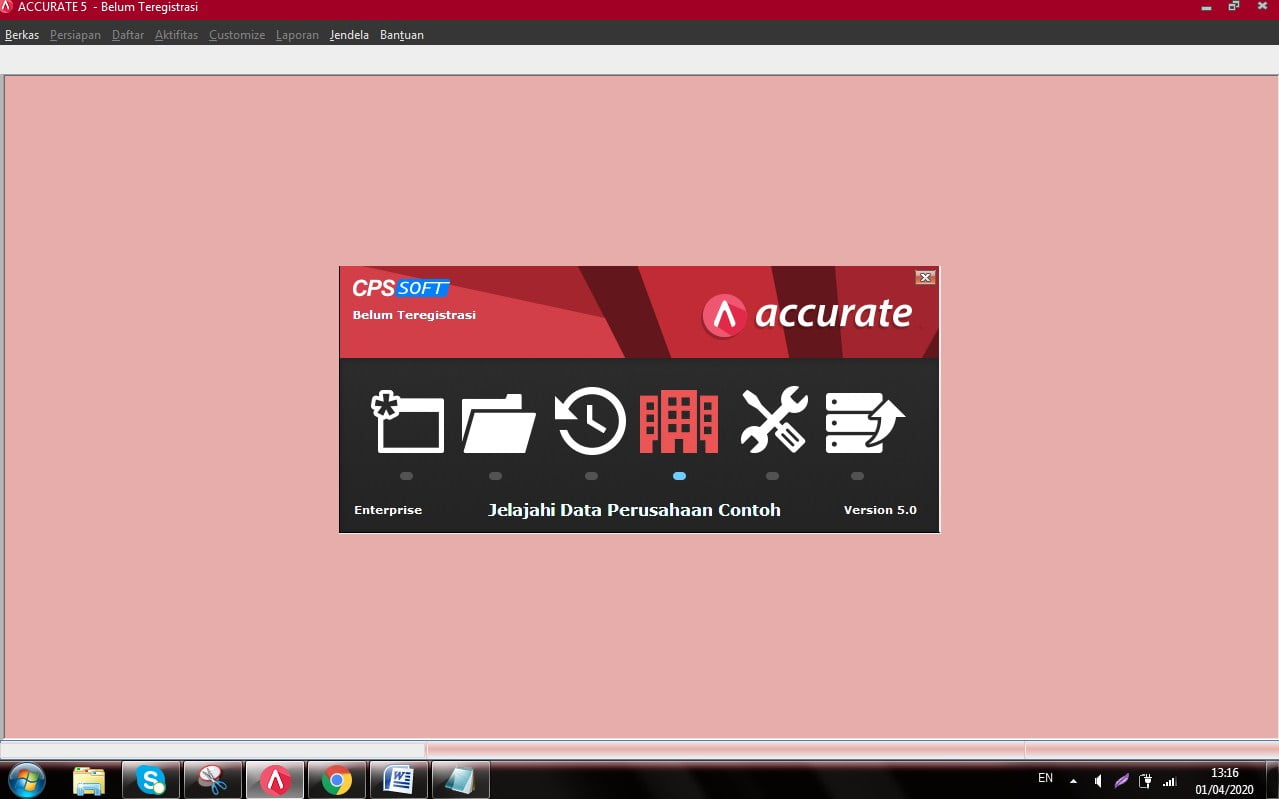
Task: Open Microsoft Word from taskbar
Action: coord(399,780)
